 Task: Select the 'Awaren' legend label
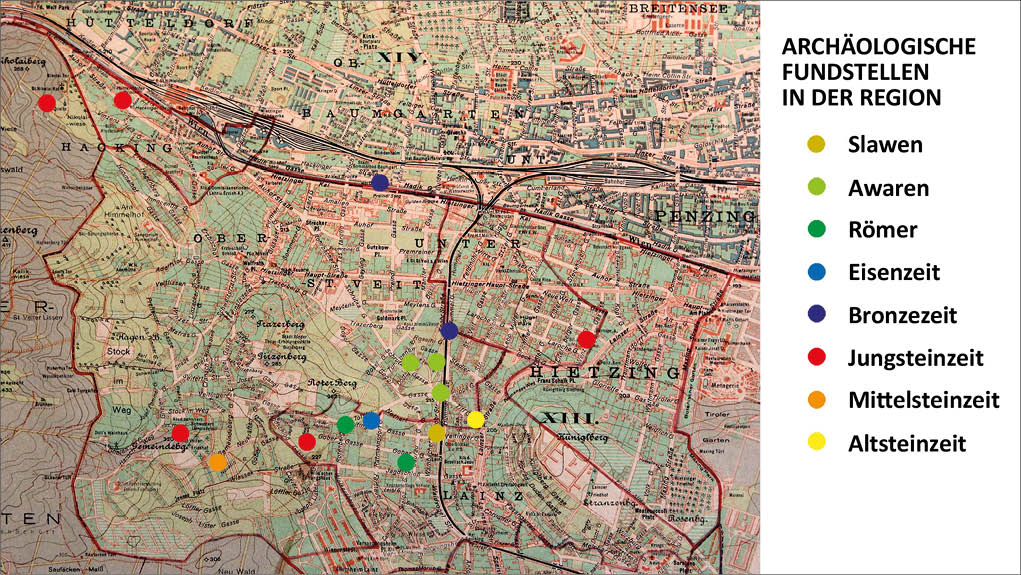pyautogui.click(x=888, y=188)
